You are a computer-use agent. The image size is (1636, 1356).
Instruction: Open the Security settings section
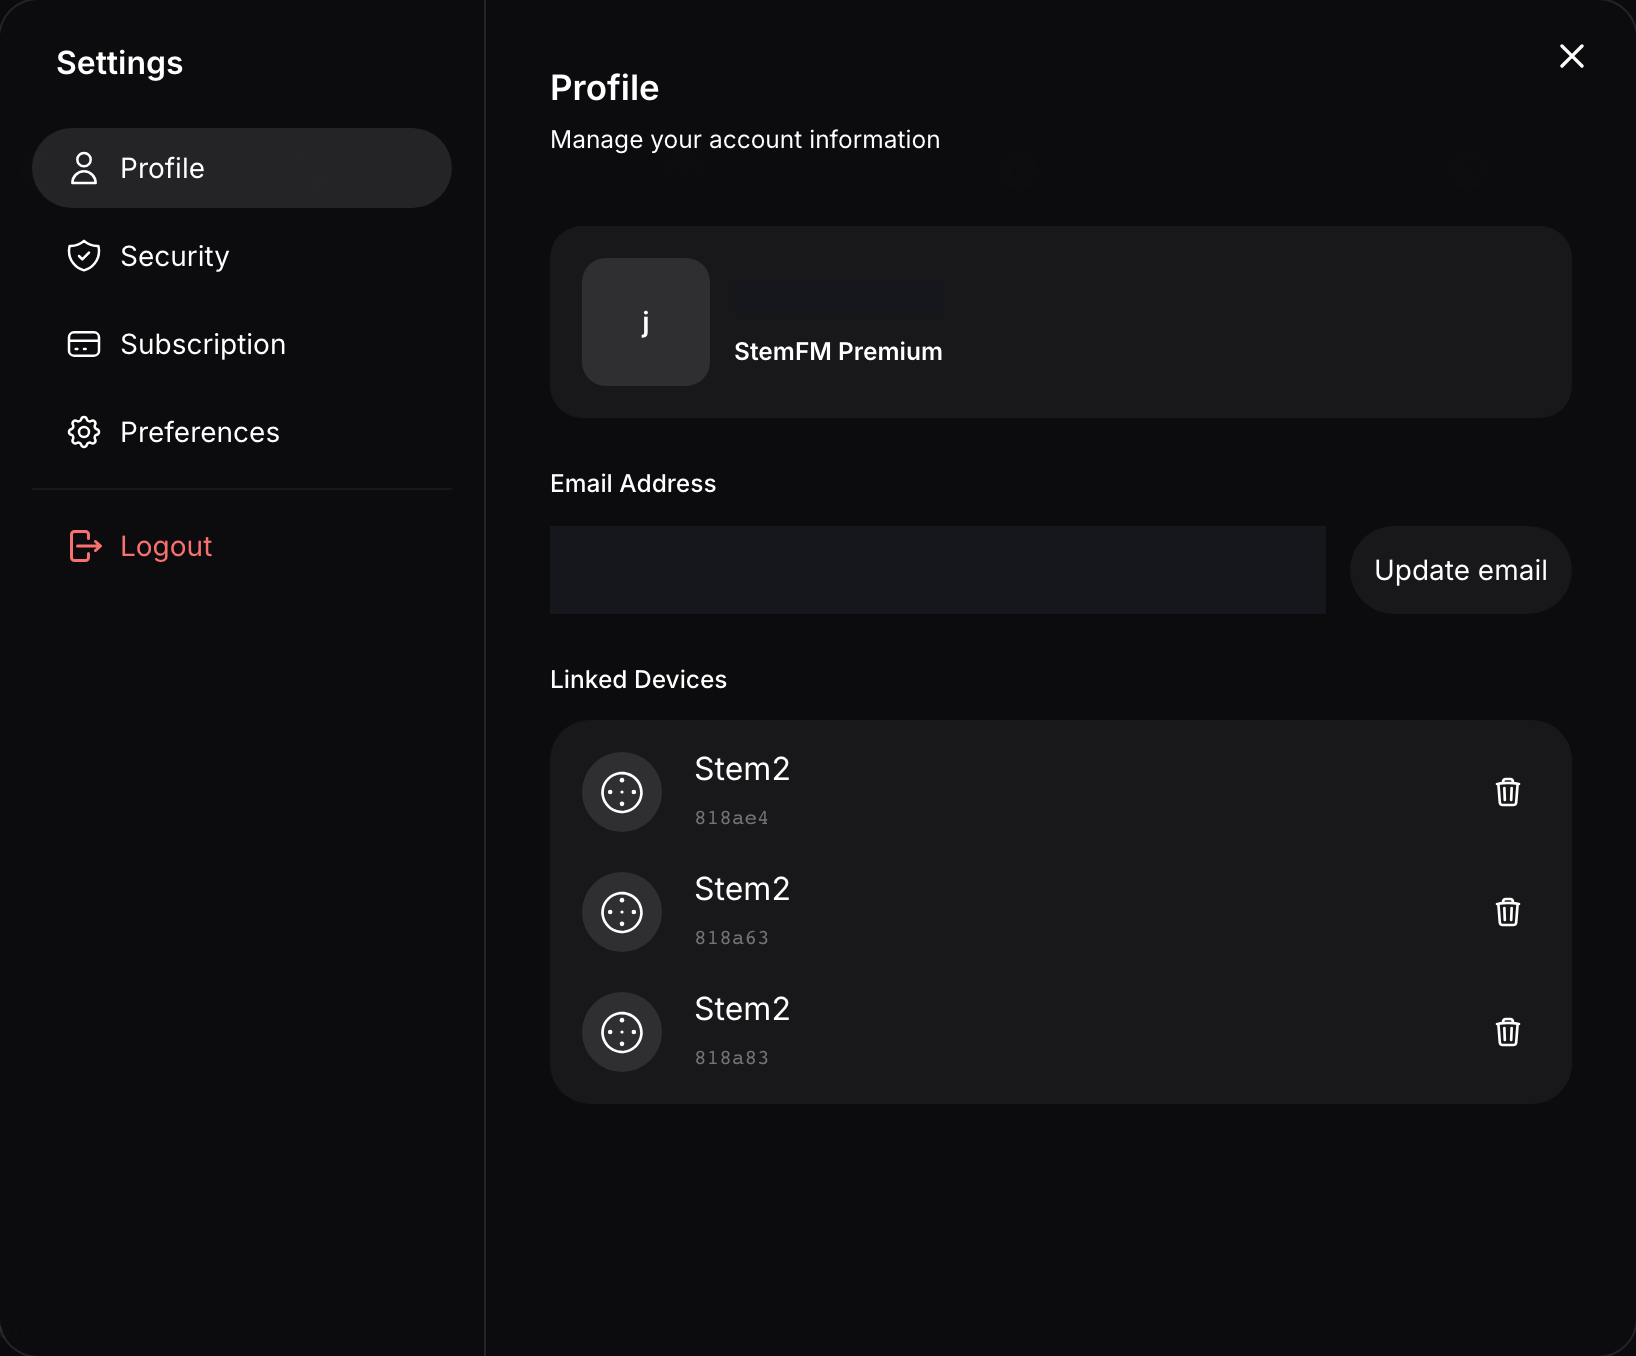tap(242, 256)
